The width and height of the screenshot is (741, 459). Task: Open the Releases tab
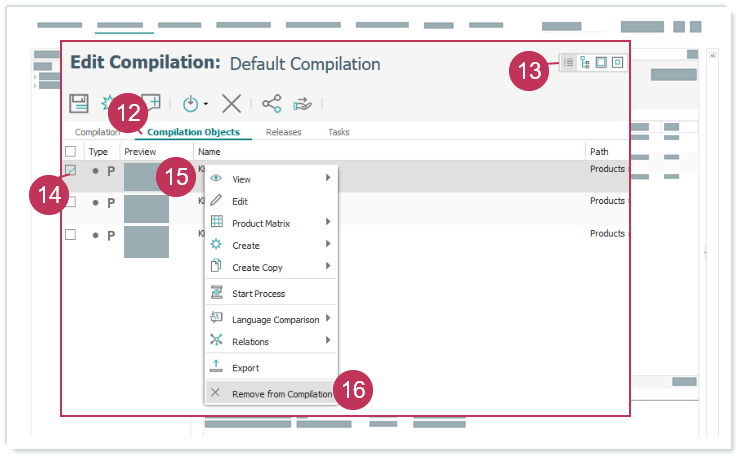pyautogui.click(x=284, y=132)
